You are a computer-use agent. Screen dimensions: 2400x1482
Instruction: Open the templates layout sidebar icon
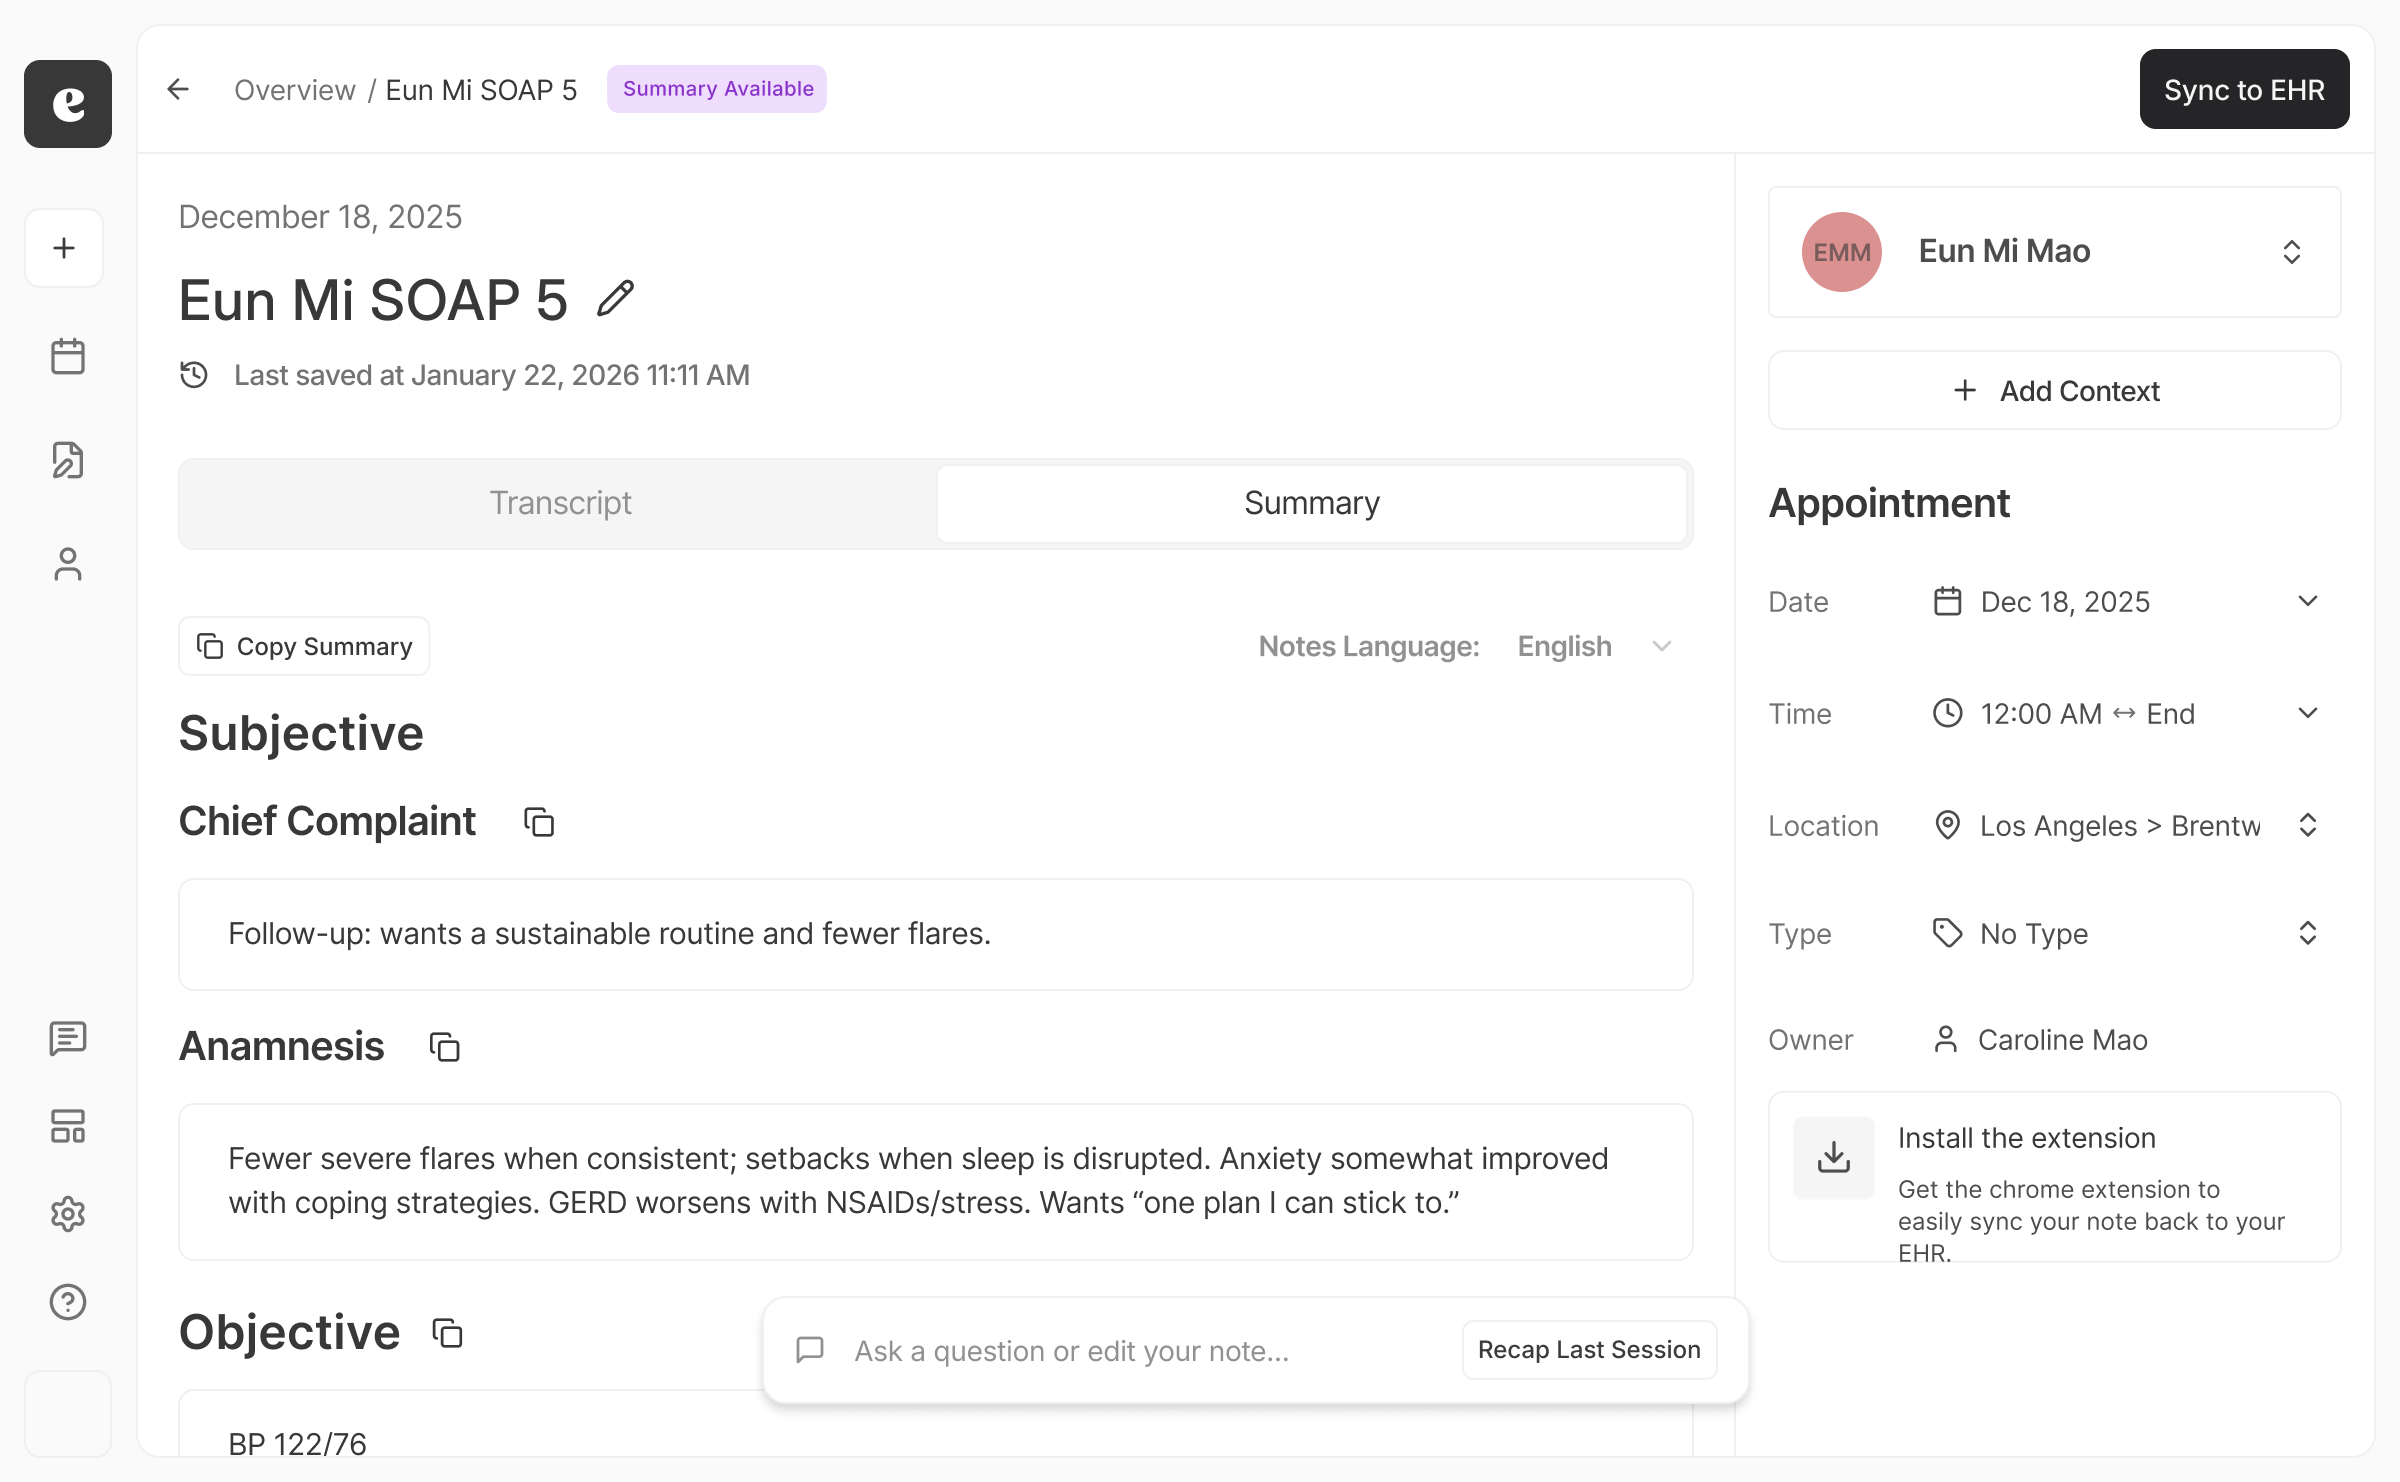pyautogui.click(x=68, y=1126)
